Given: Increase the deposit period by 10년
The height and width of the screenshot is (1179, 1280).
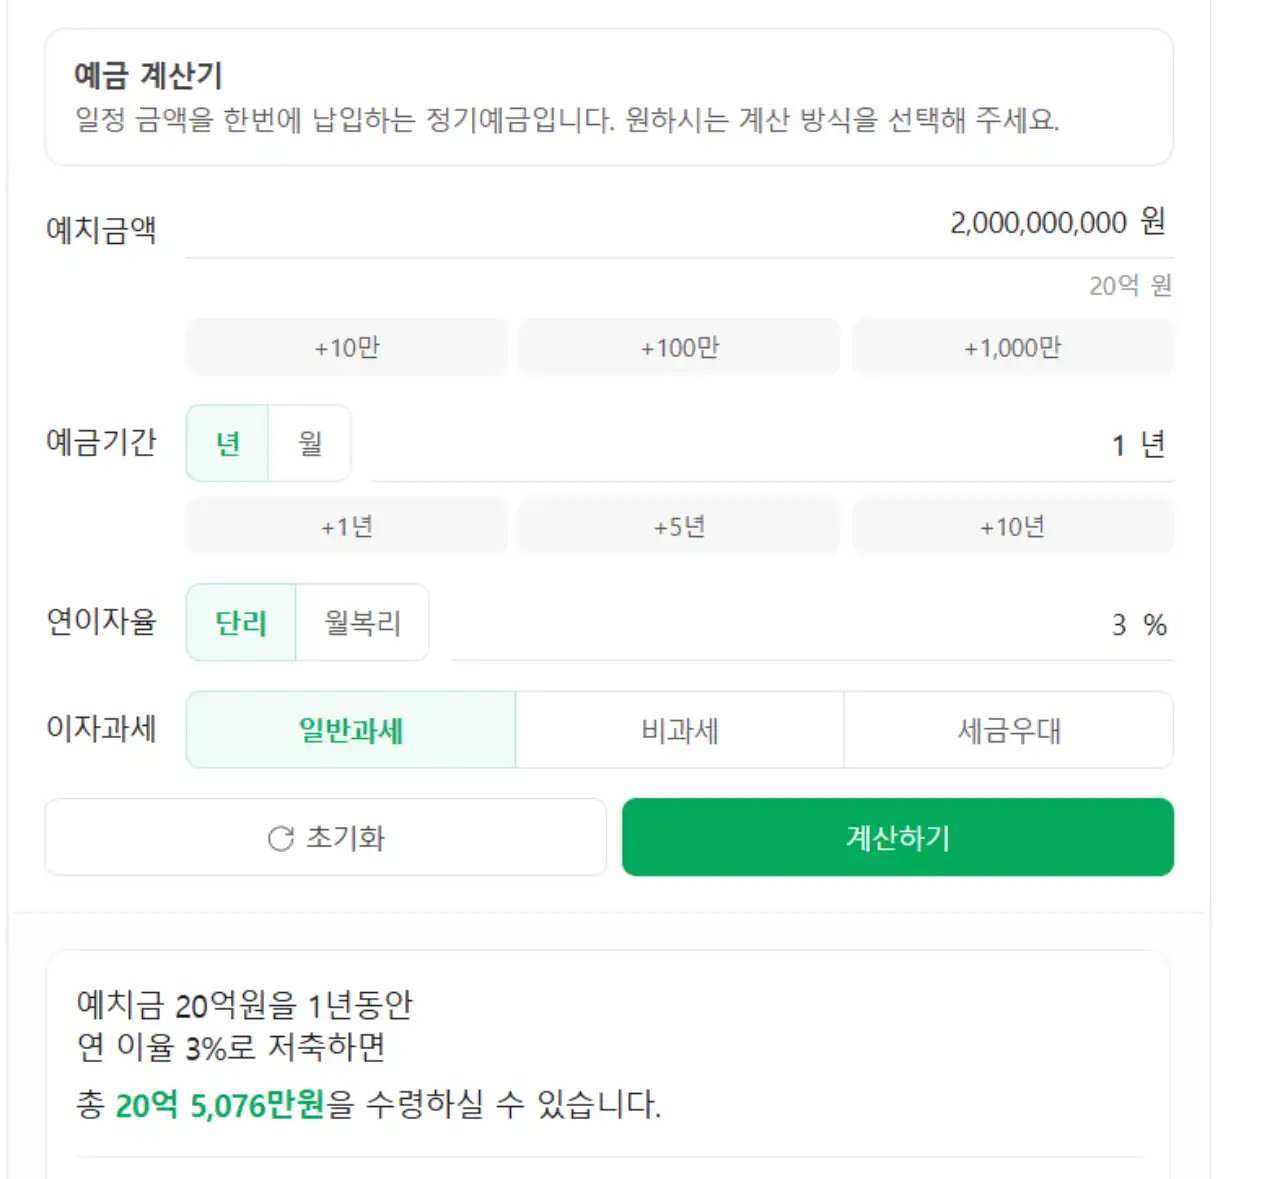Looking at the screenshot, I should (1012, 526).
